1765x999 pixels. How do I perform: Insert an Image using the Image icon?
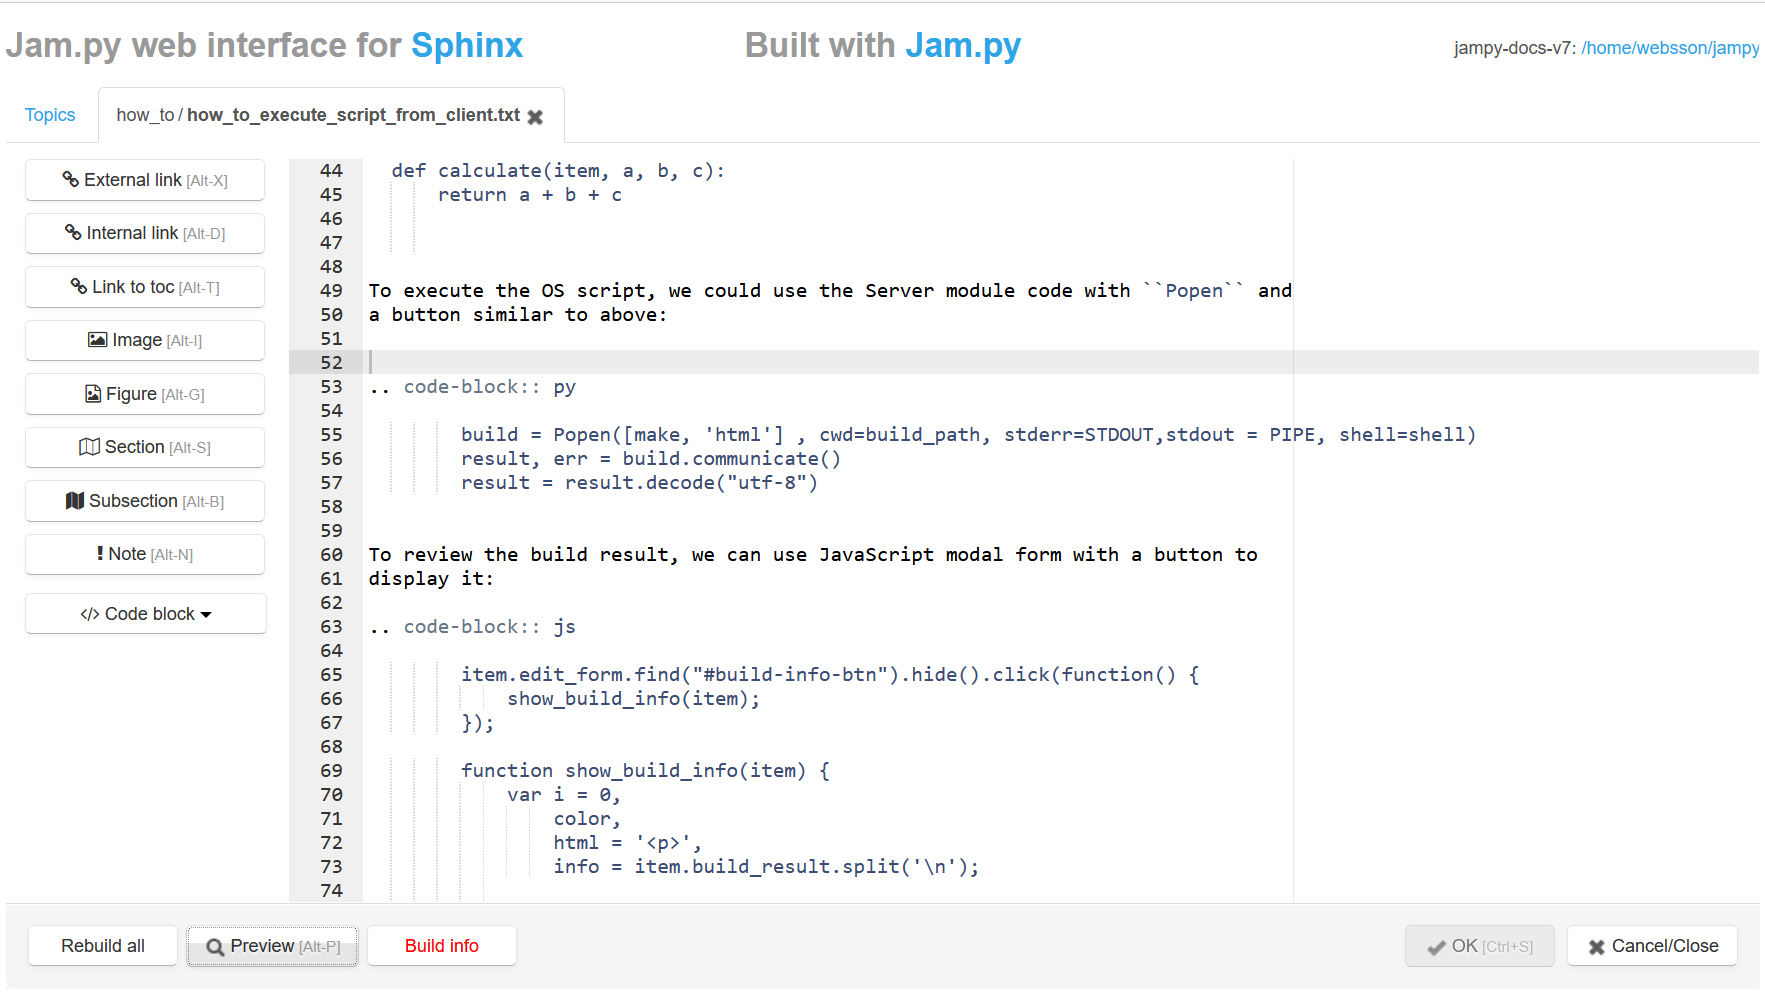tap(98, 340)
